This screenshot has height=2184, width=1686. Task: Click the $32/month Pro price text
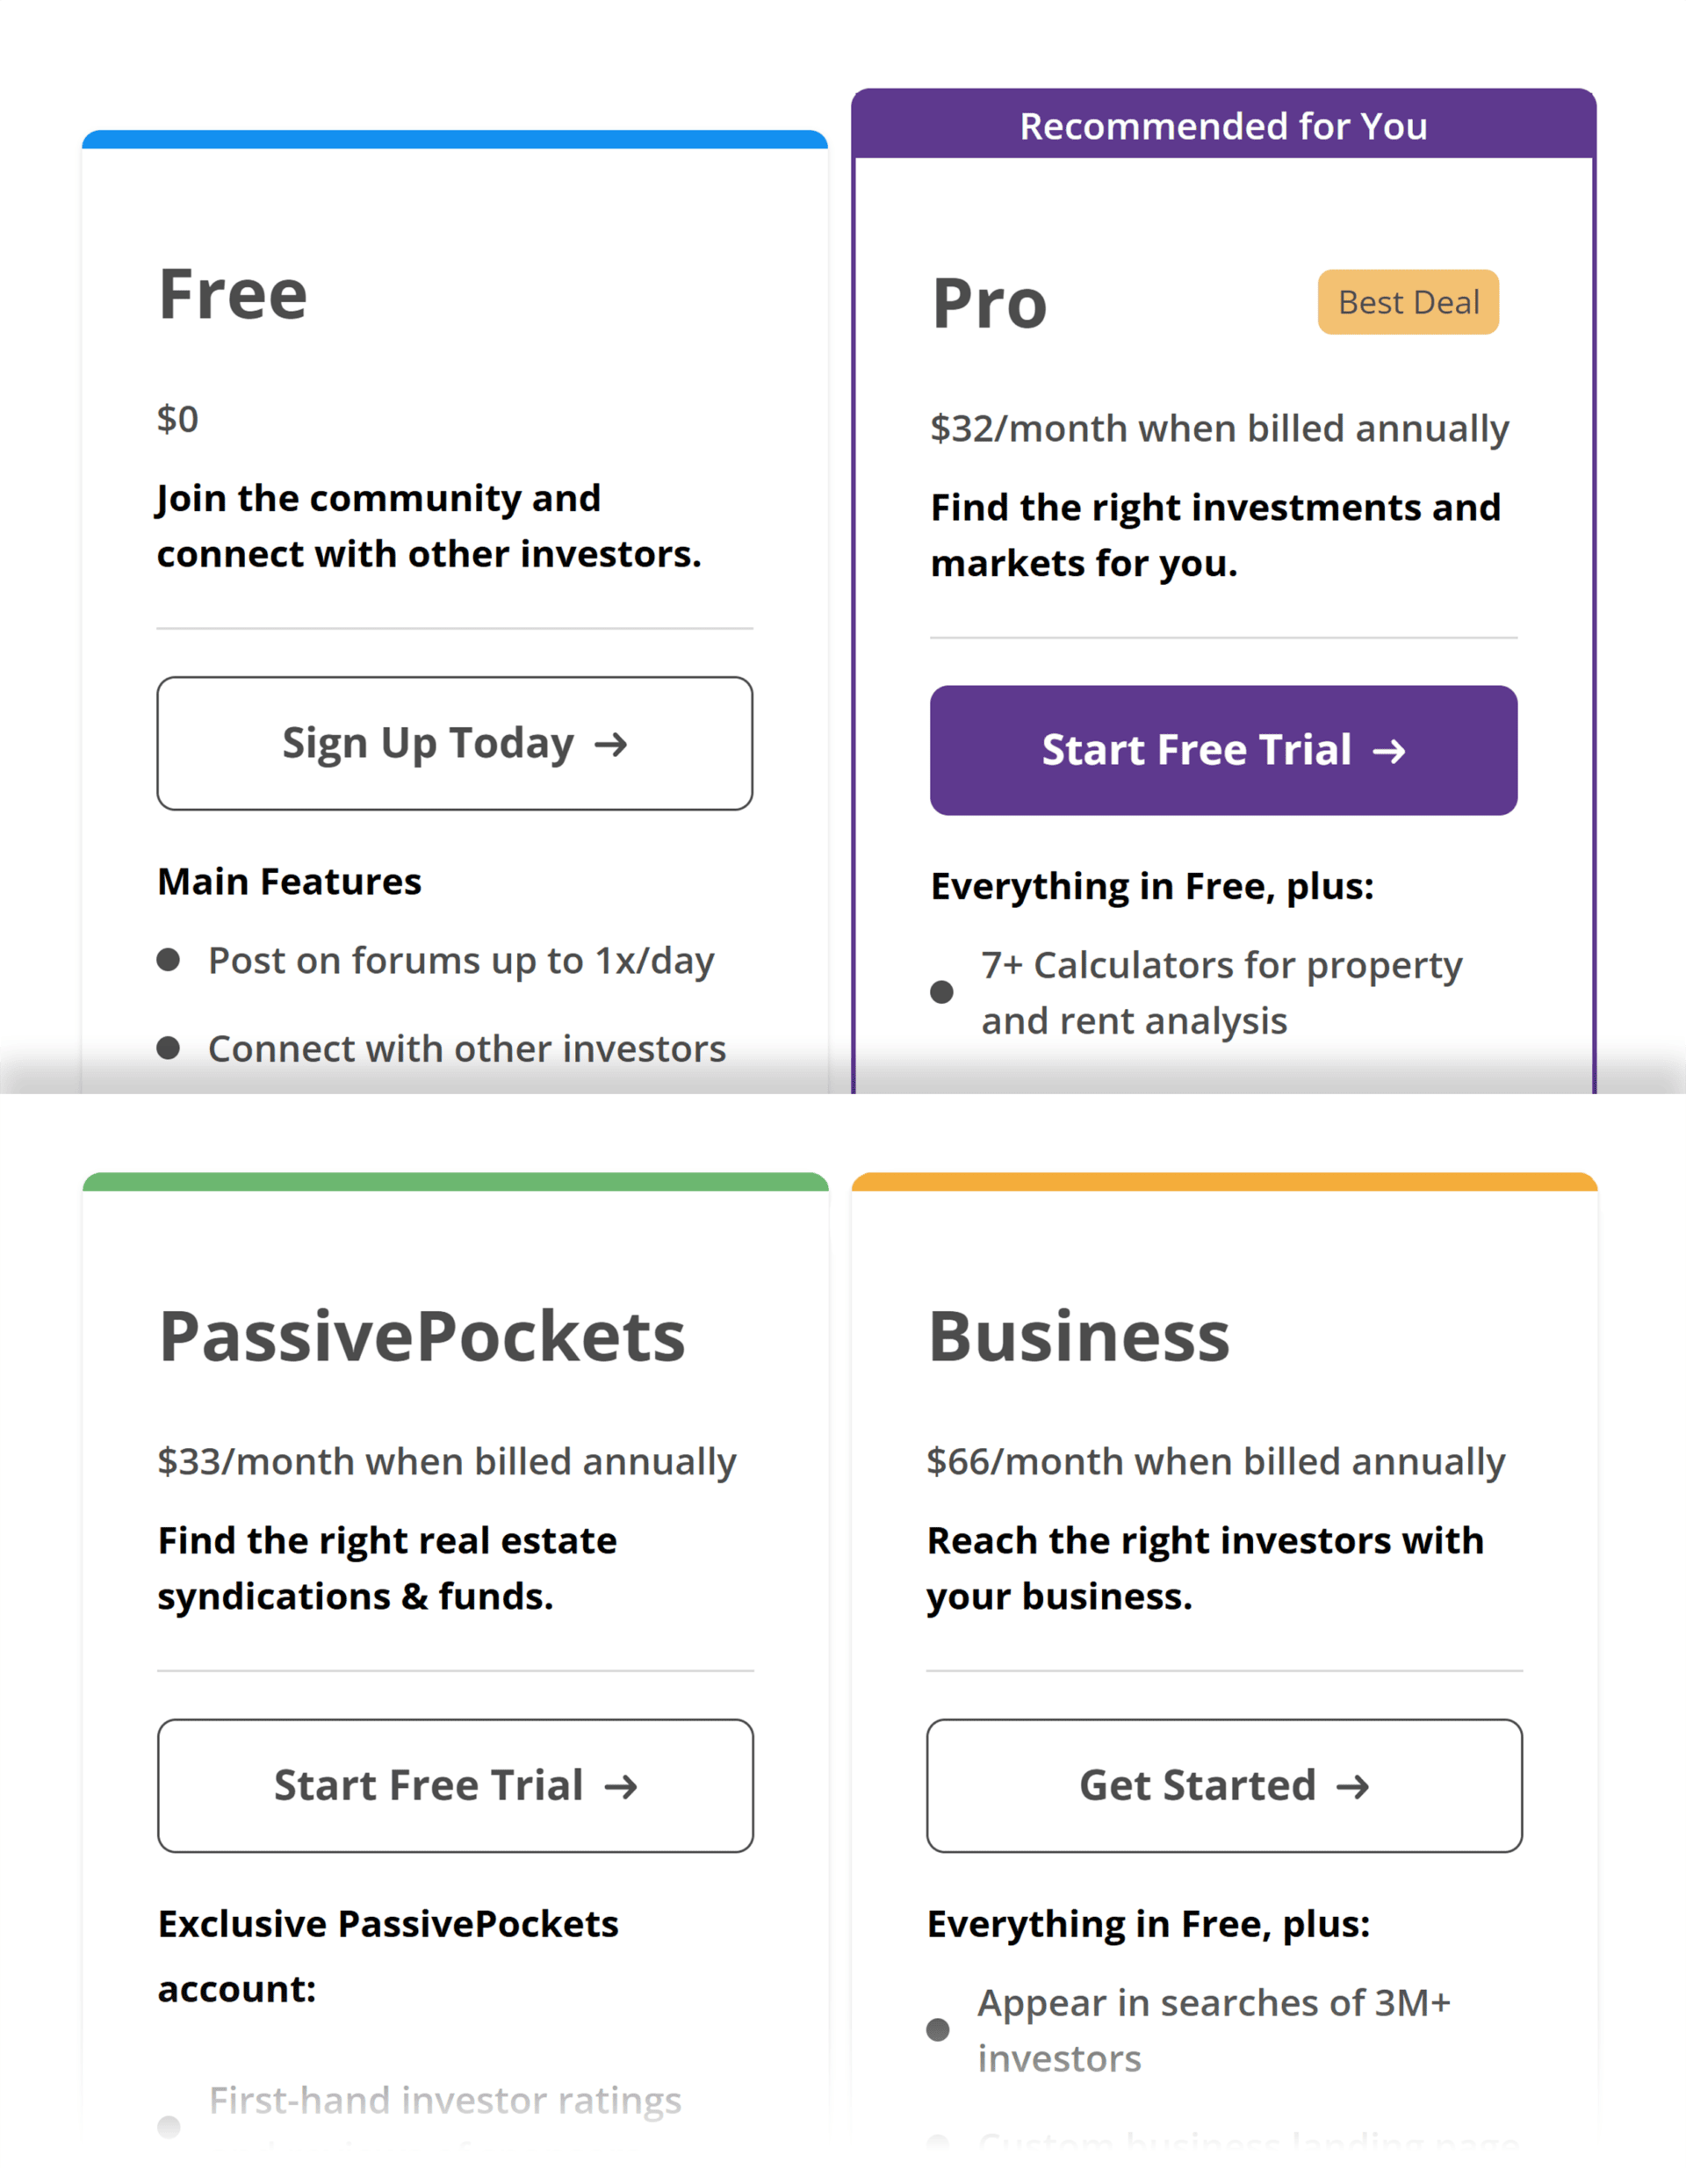click(1219, 429)
